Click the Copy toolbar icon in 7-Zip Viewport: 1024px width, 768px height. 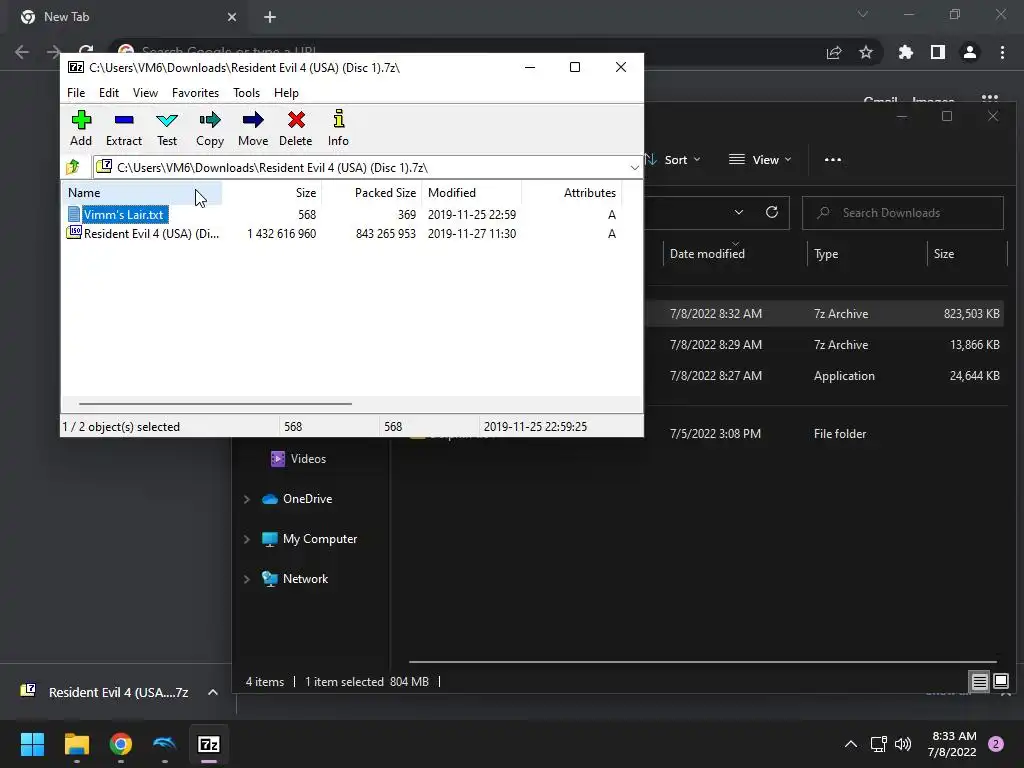(210, 128)
